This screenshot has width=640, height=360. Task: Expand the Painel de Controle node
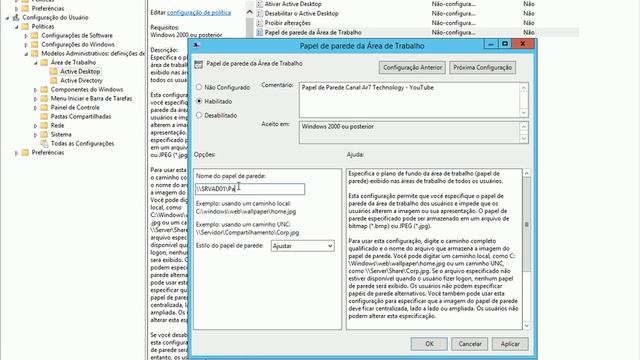(x=36, y=108)
